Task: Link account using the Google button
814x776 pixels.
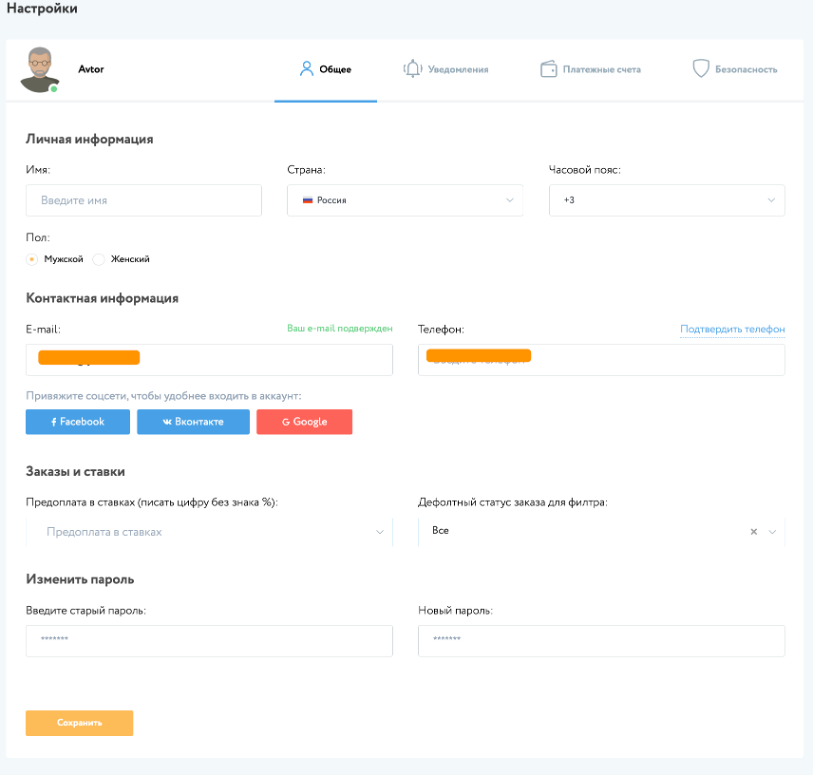Action: coord(304,422)
